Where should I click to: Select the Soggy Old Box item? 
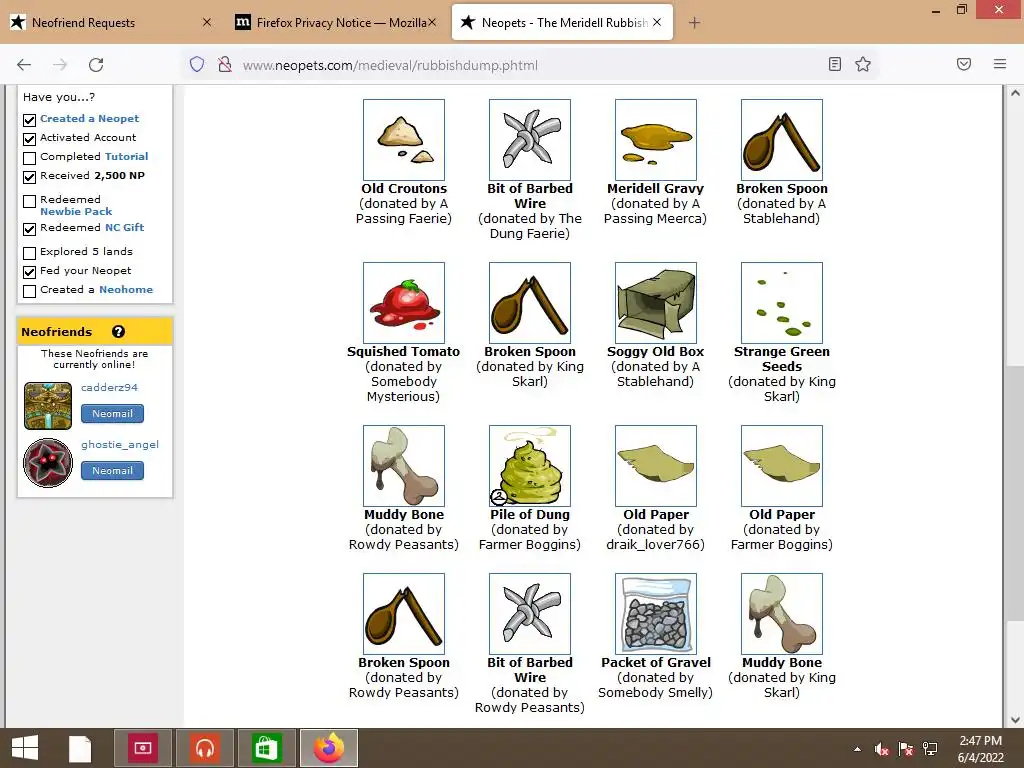[656, 303]
